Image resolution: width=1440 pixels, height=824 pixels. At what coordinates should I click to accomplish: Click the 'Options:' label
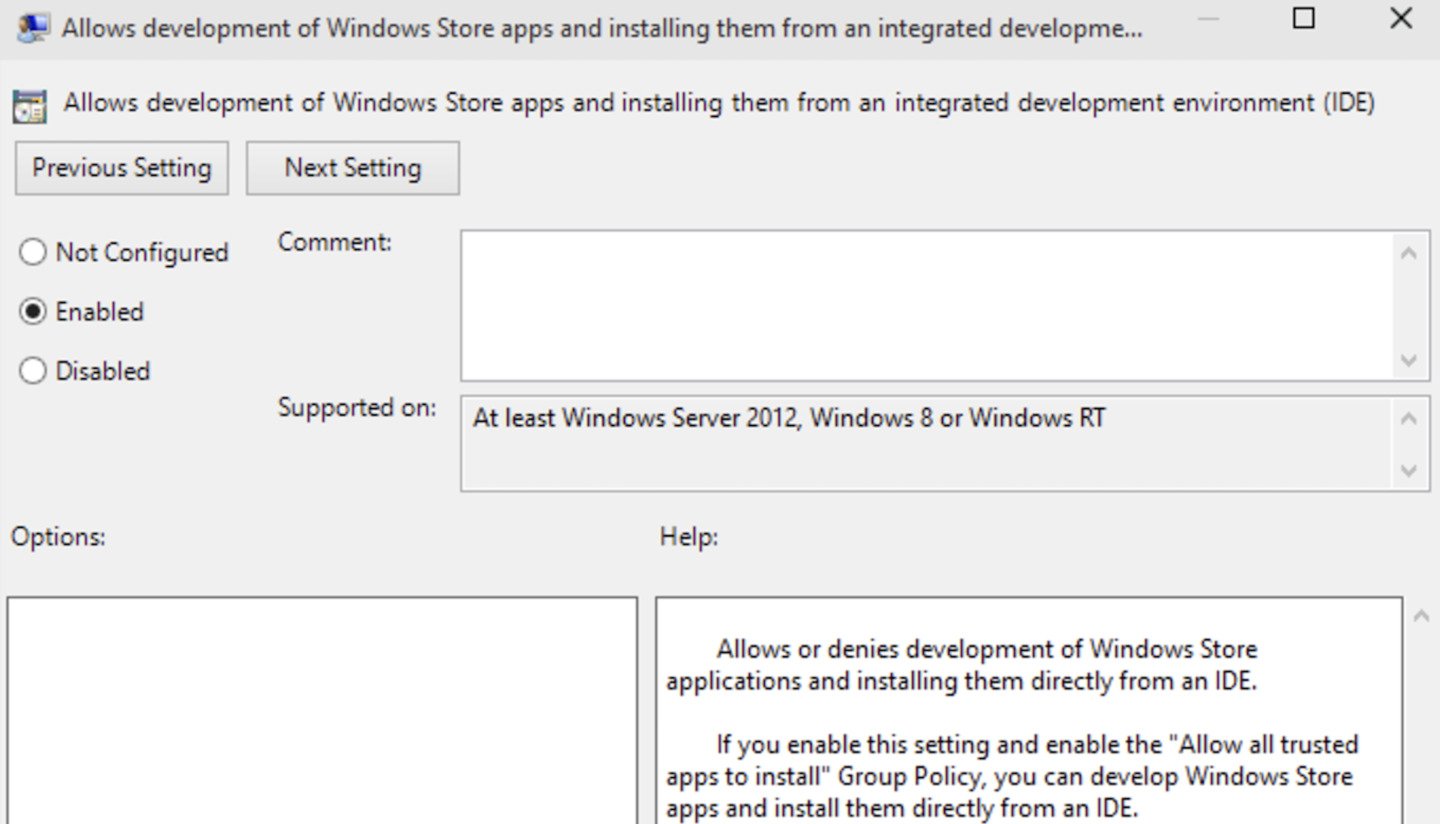58,537
